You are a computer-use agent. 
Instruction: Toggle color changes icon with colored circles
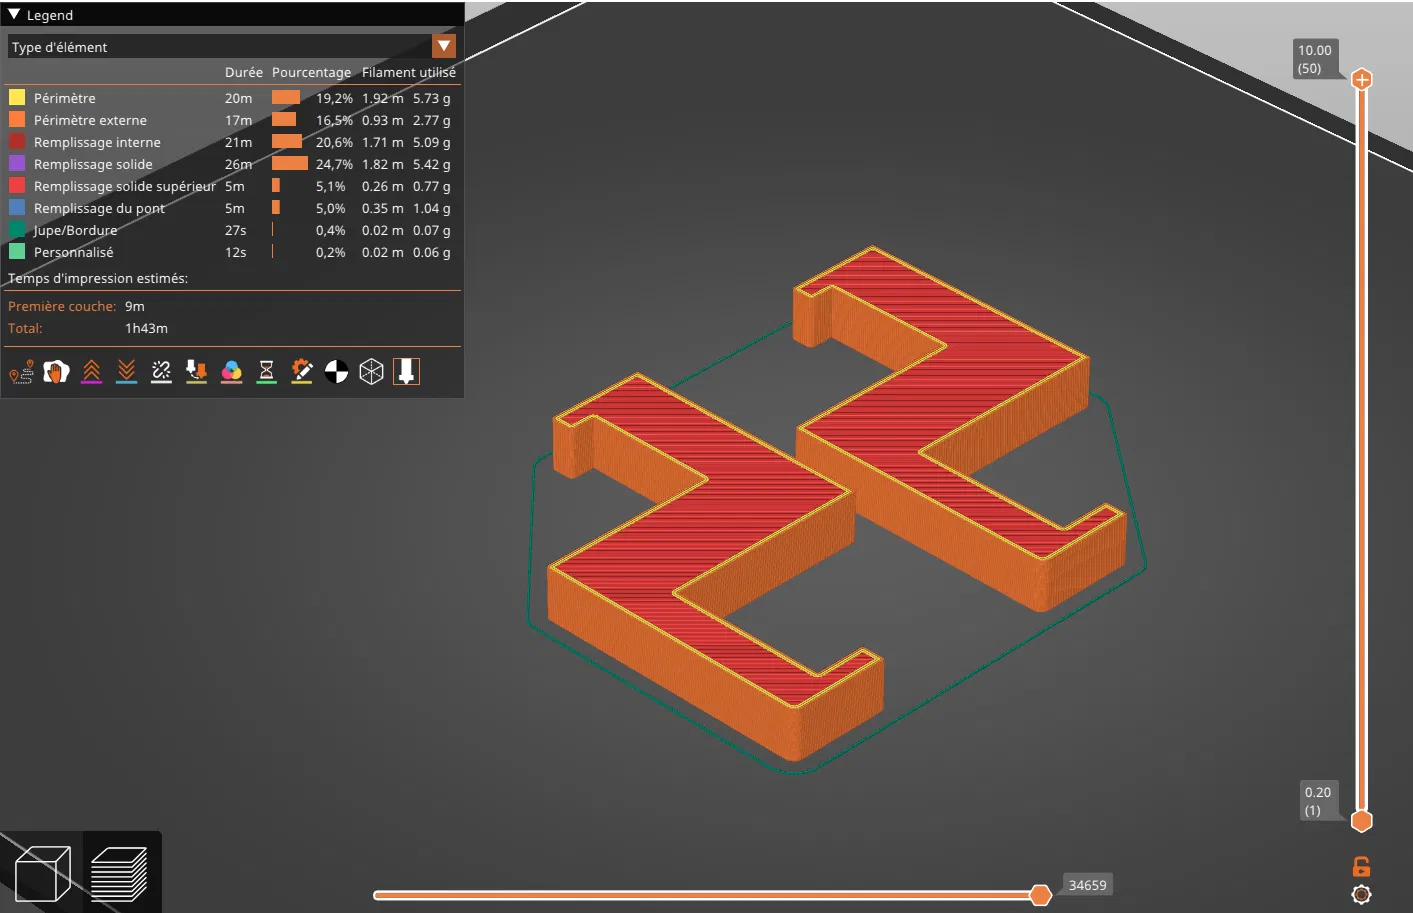coord(231,372)
